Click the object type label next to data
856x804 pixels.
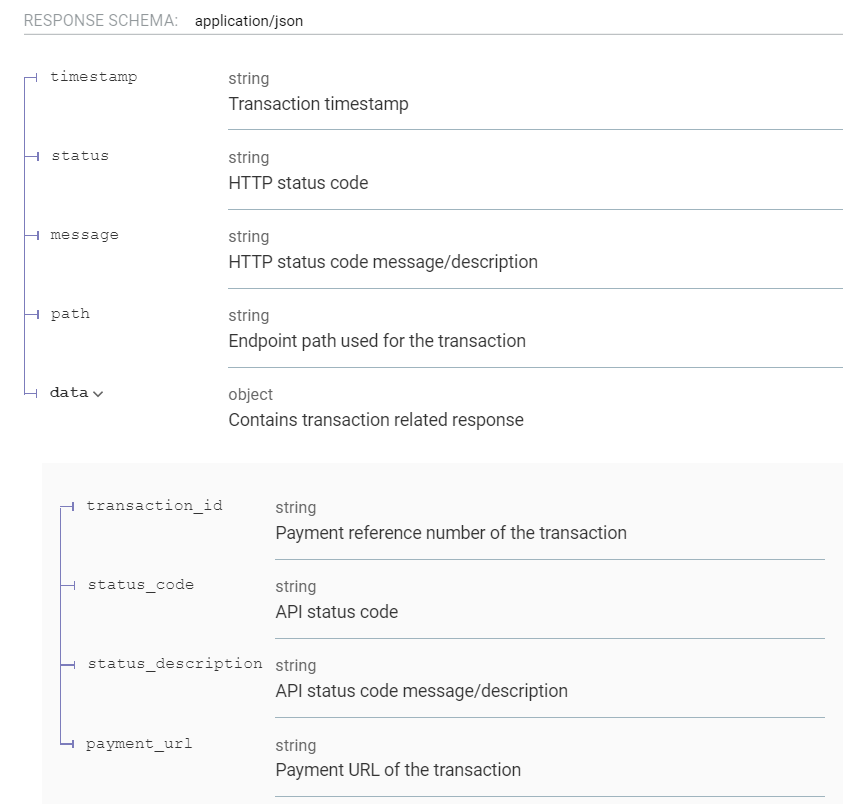point(250,394)
